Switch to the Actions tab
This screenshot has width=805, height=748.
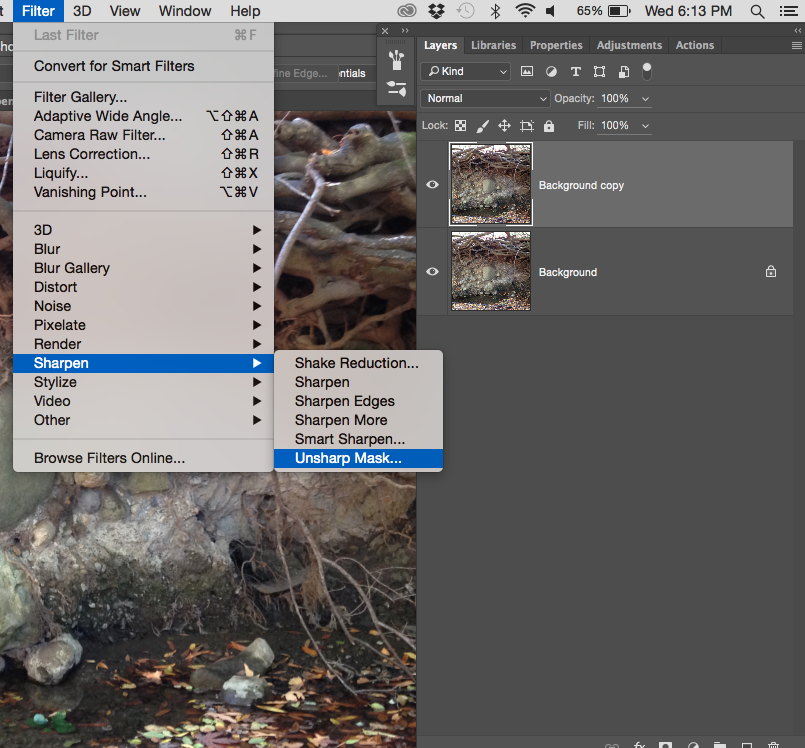[695, 45]
